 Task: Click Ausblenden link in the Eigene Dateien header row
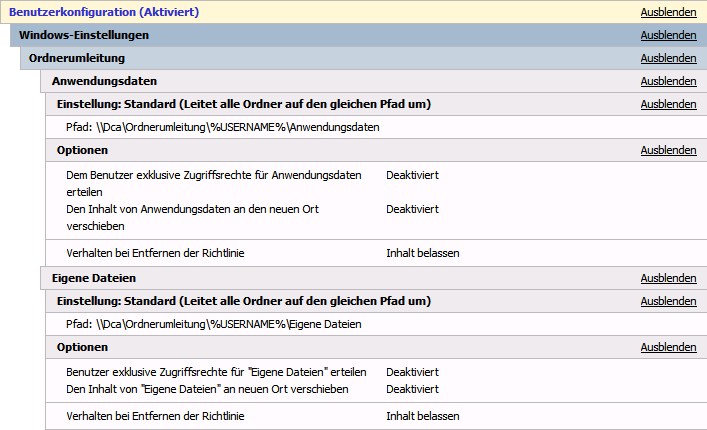[x=668, y=278]
